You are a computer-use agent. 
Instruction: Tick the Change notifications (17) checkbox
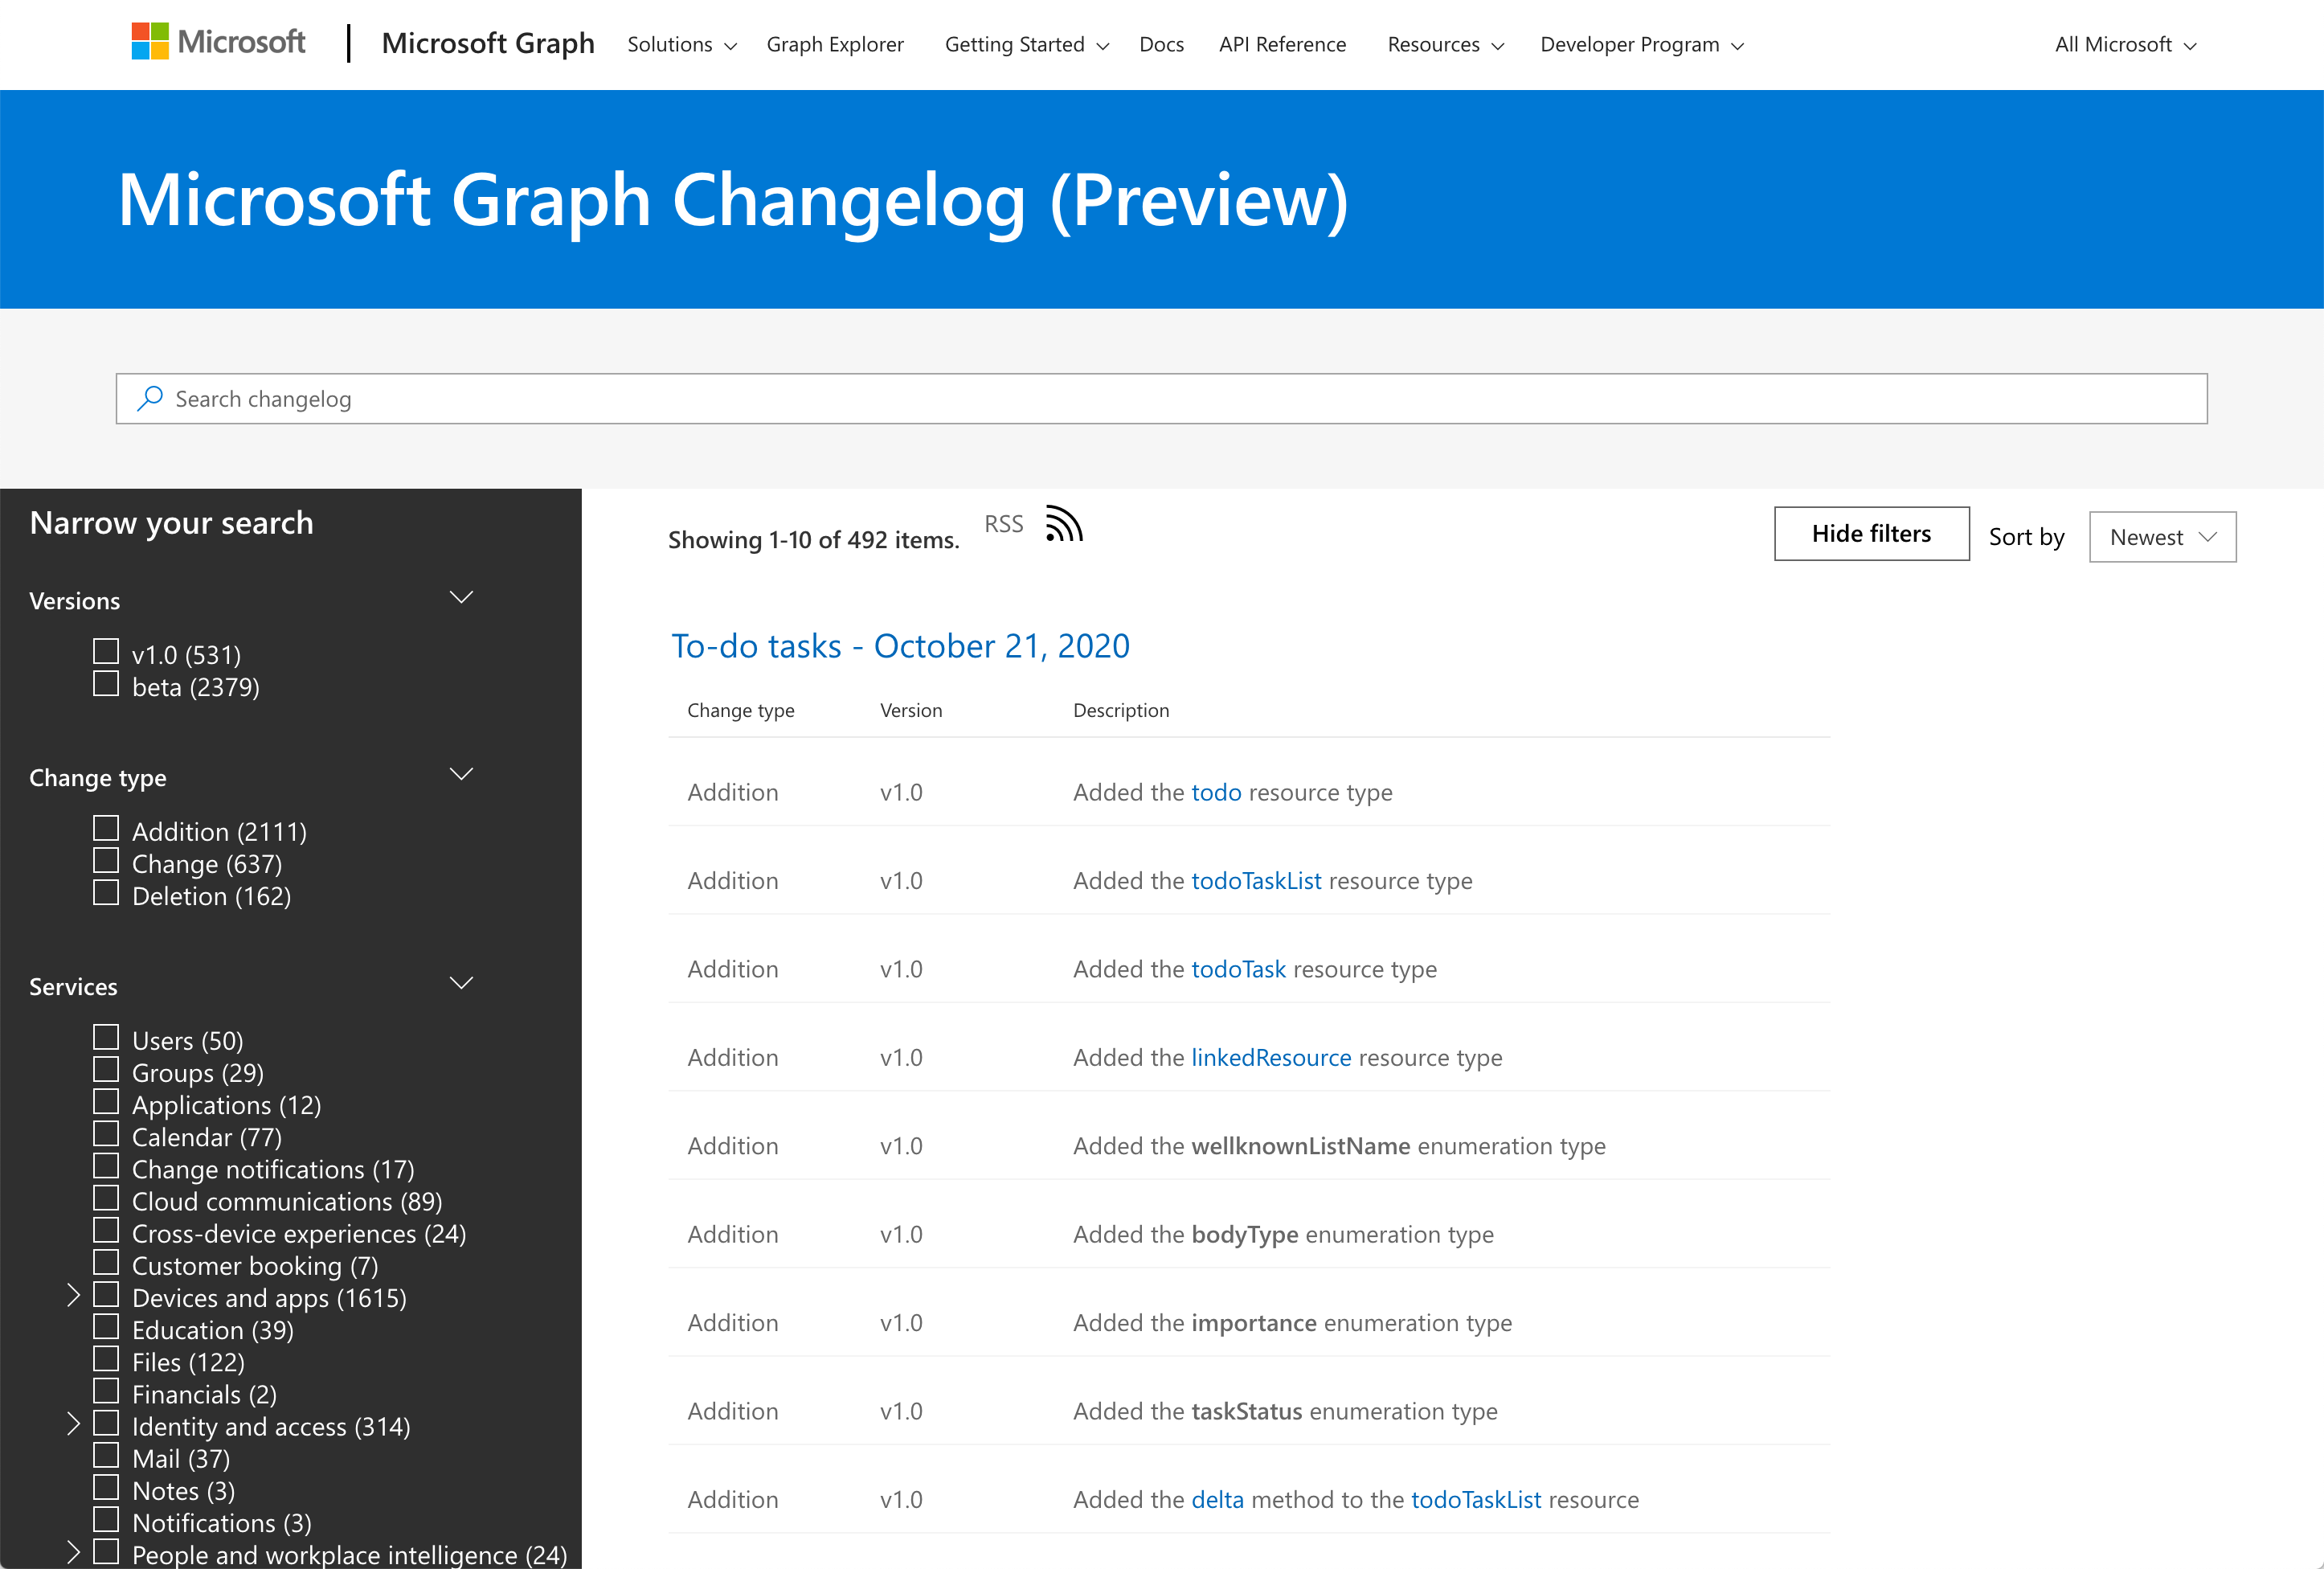(x=106, y=1166)
